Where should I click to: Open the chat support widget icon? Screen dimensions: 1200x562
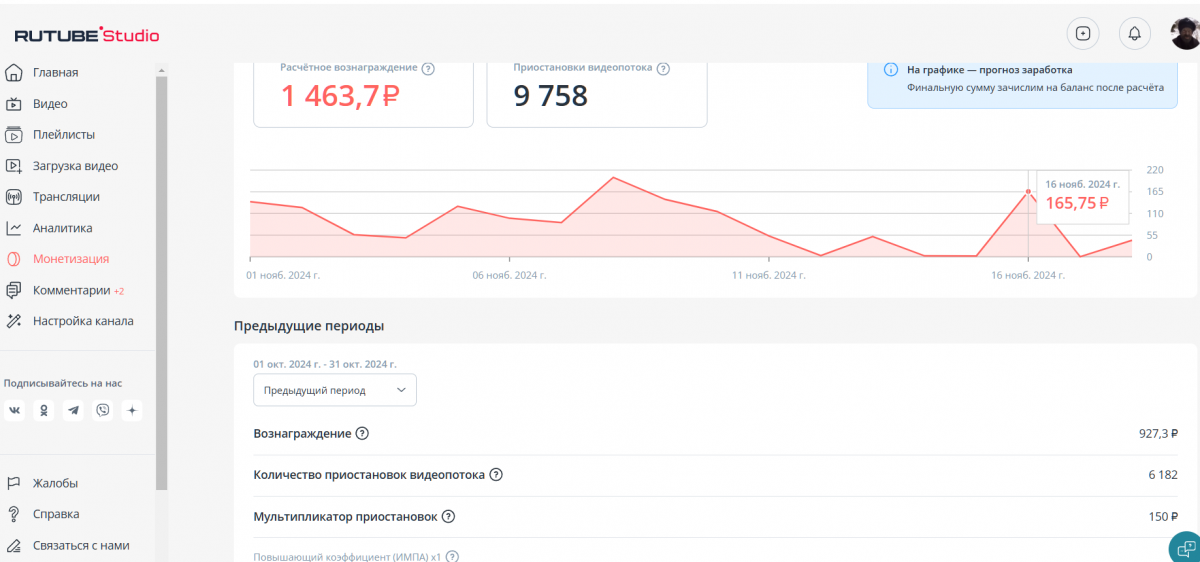point(1185,548)
